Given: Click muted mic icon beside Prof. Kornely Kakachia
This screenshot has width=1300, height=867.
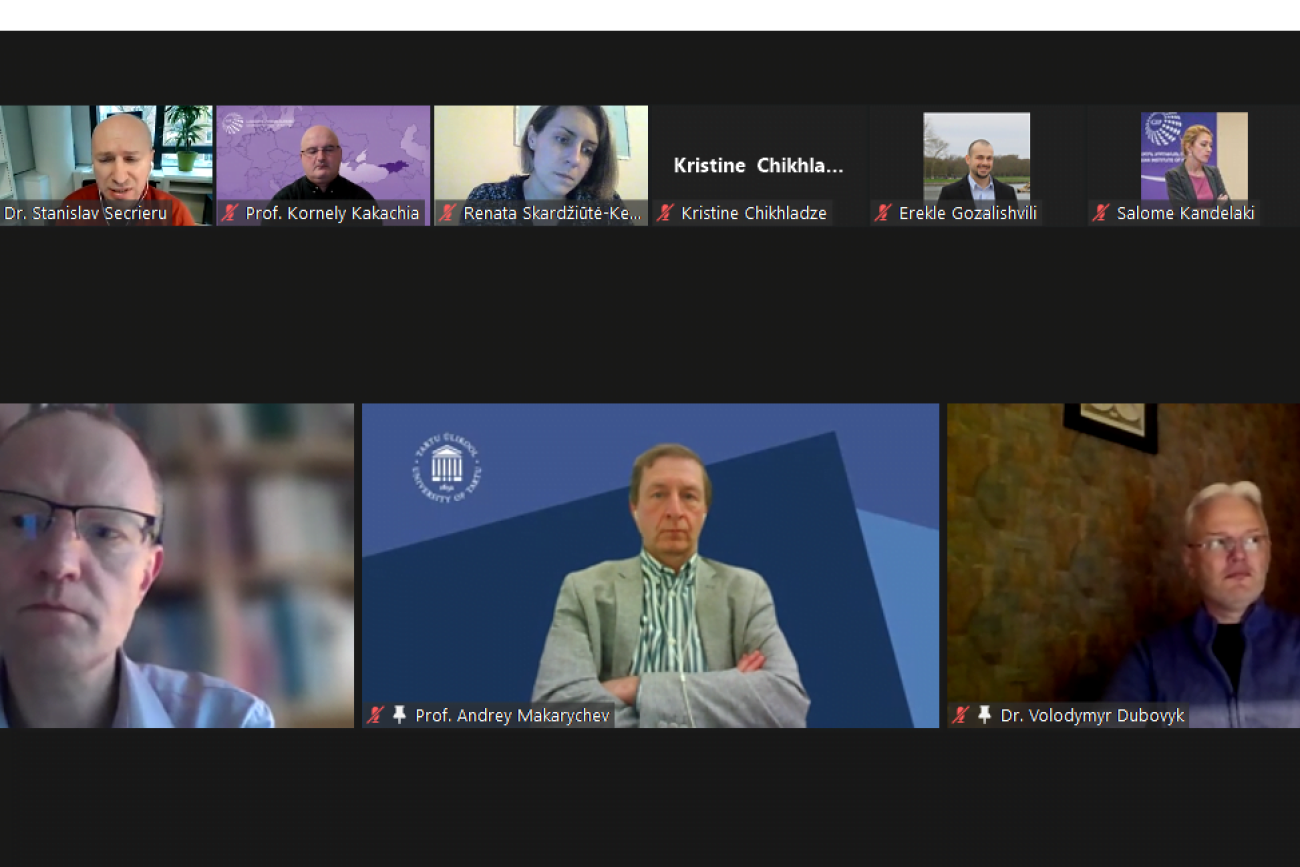Looking at the screenshot, I should click(x=230, y=213).
